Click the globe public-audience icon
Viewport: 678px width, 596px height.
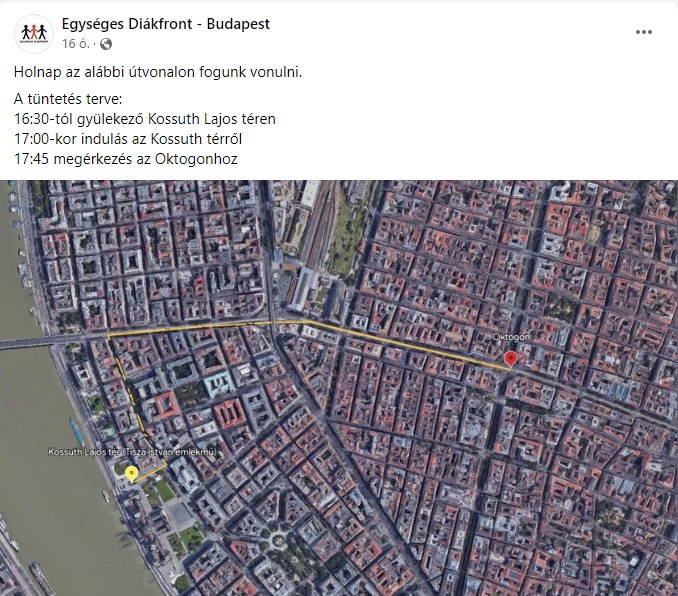click(106, 44)
